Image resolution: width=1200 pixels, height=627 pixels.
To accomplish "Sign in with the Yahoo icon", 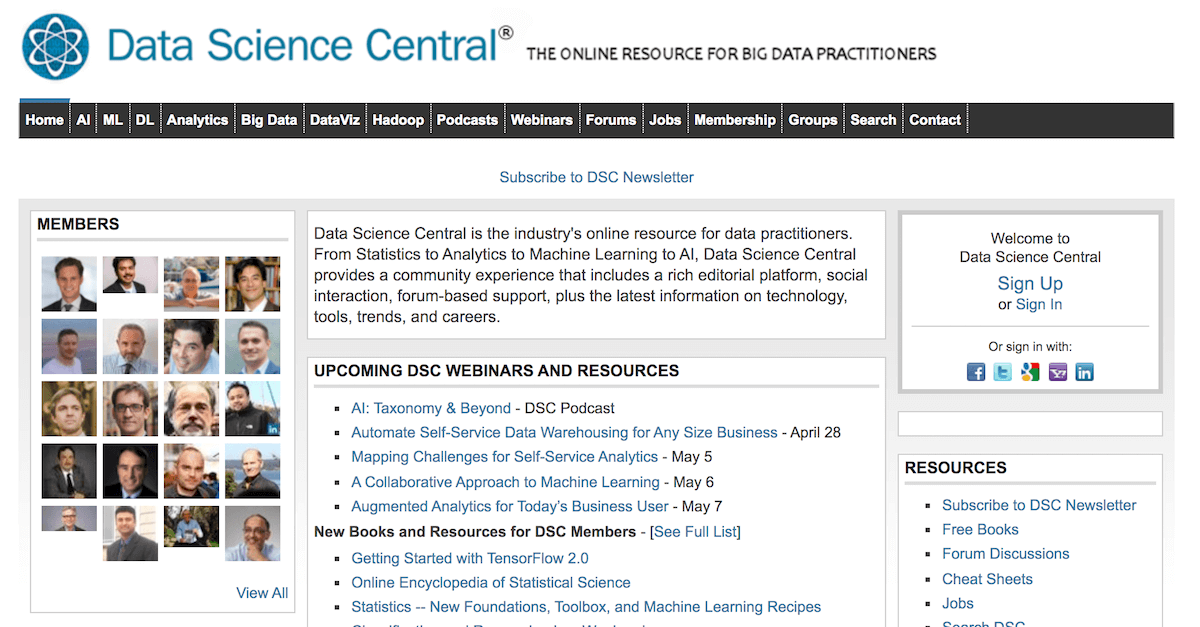I will [x=1057, y=371].
